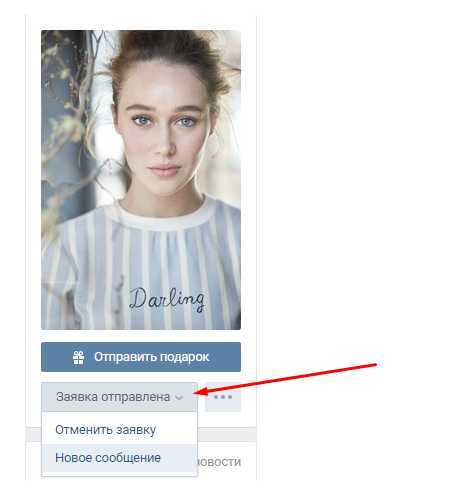Open the partially hidden новости tab

pos(219,462)
